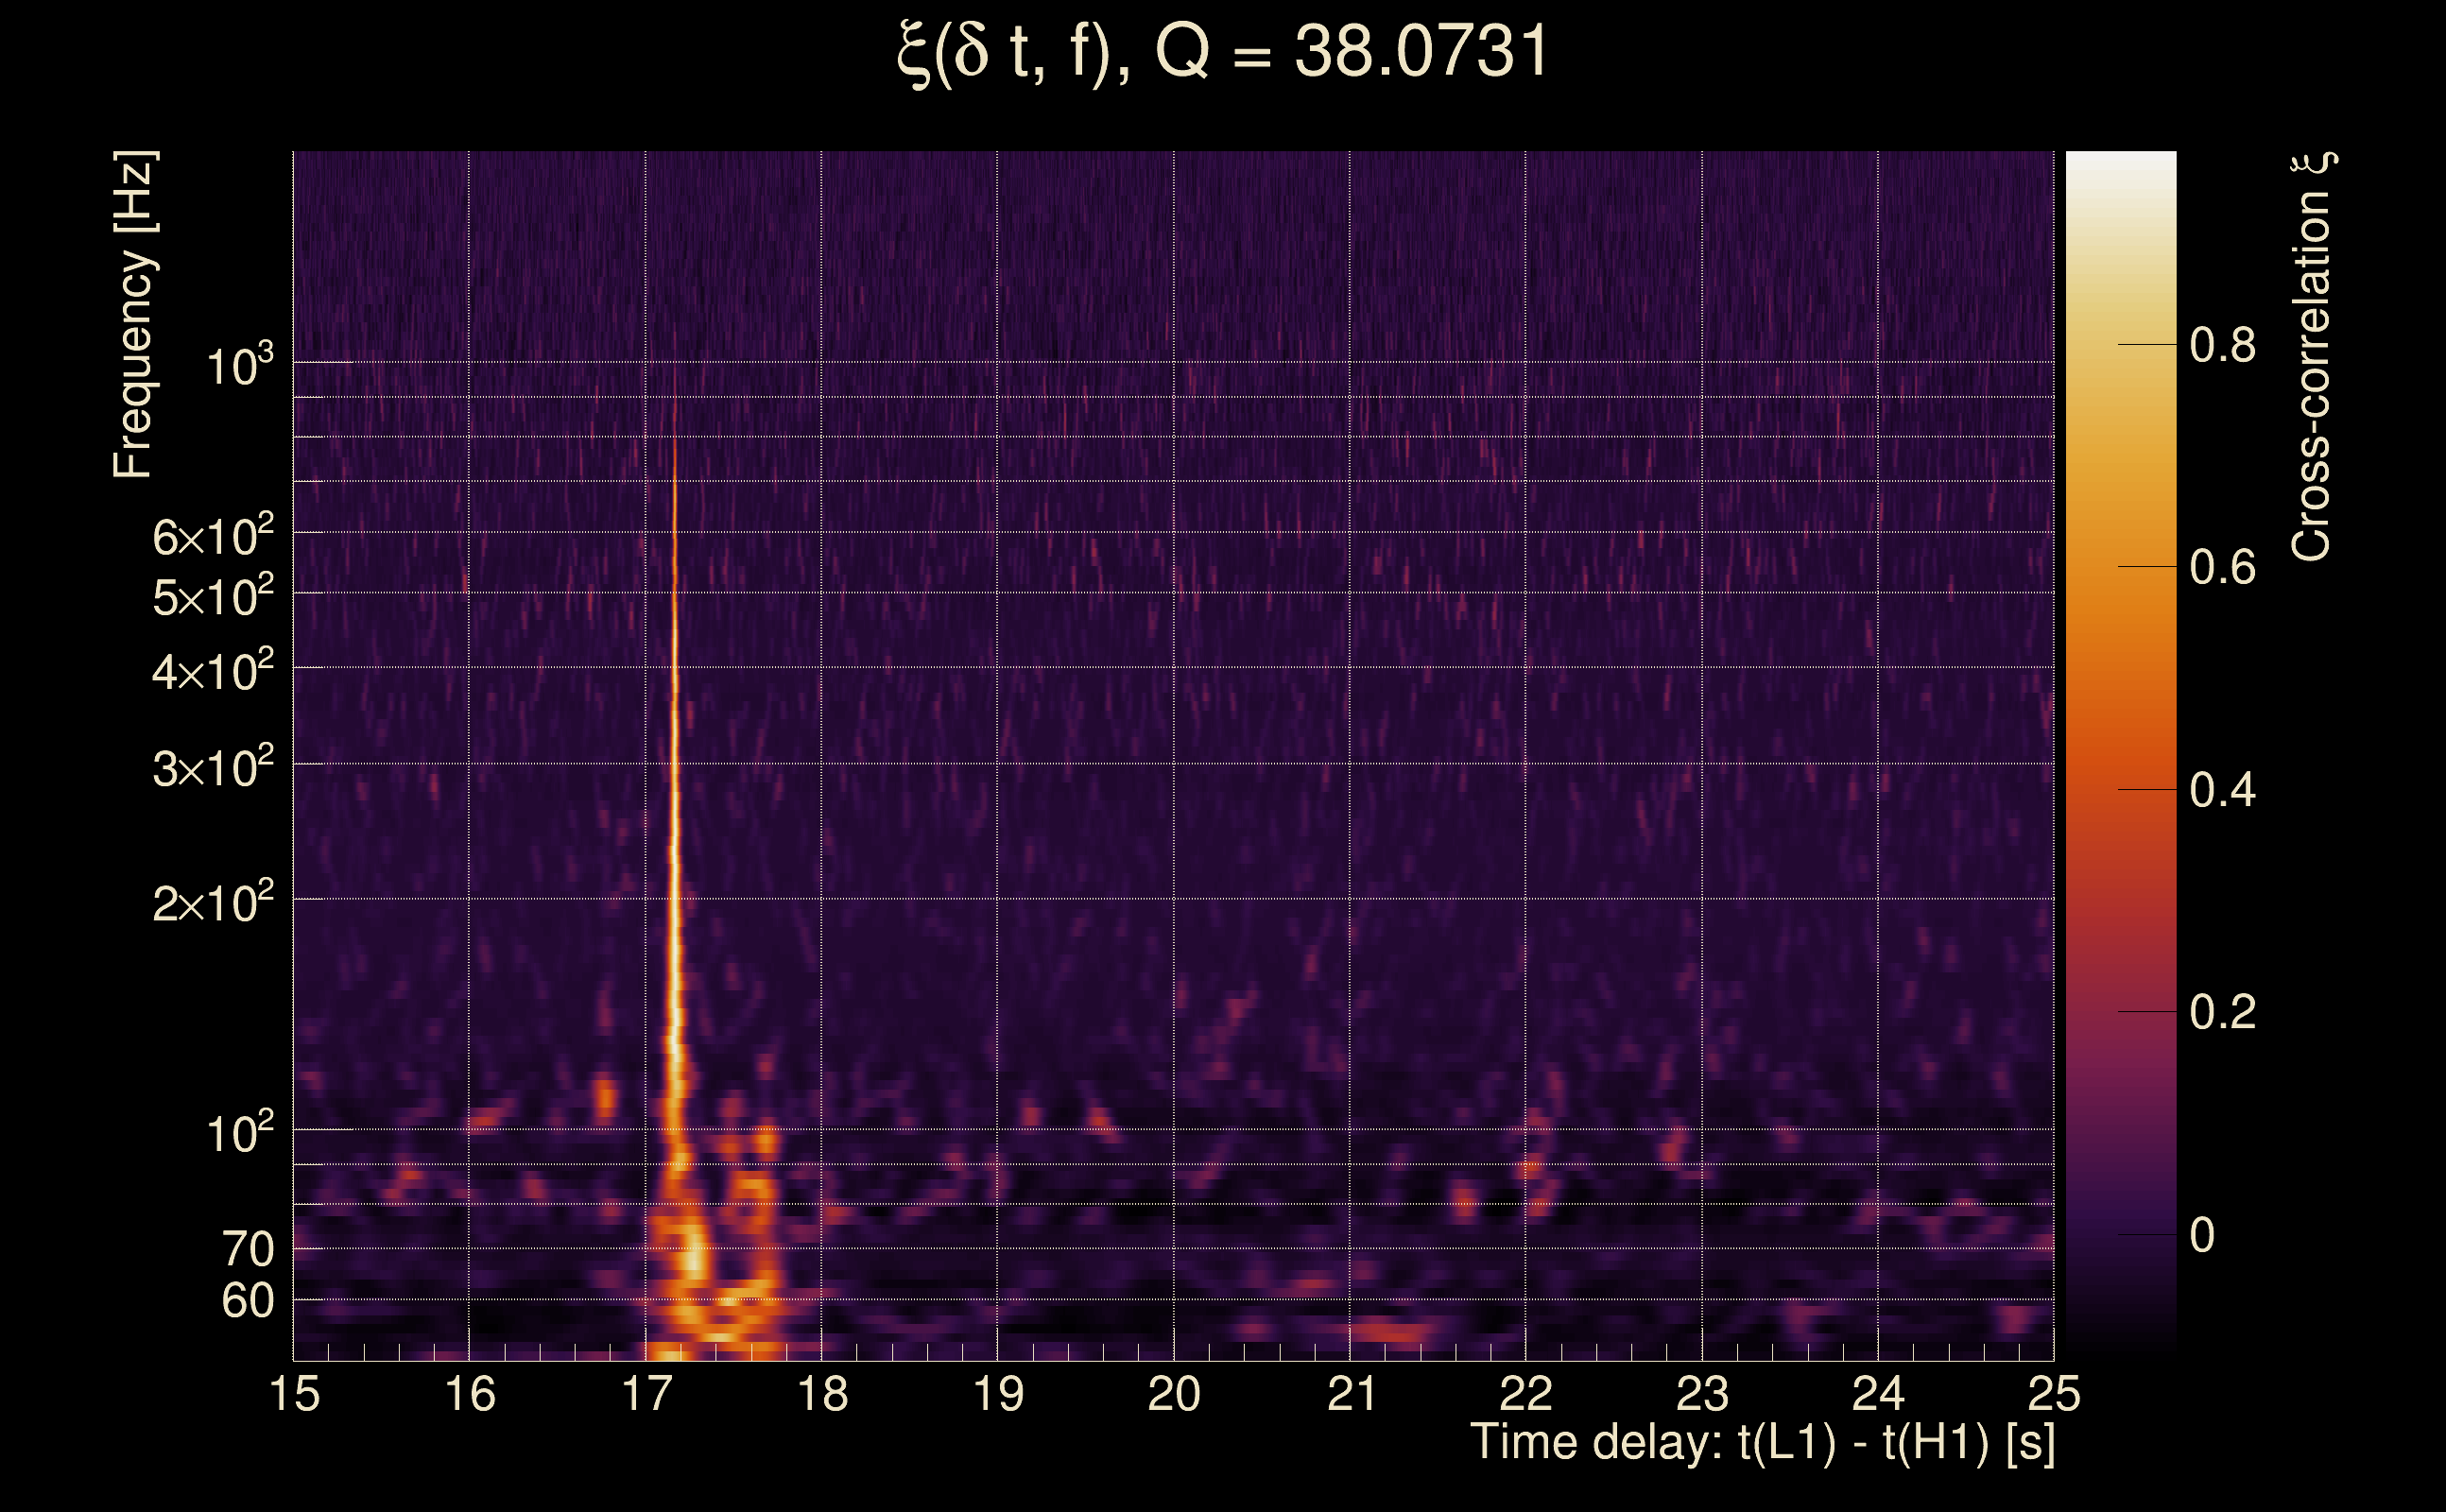The height and width of the screenshot is (1512, 2446).
Task: Click the 0.4 tick label on colorbar
Action: click(2222, 791)
